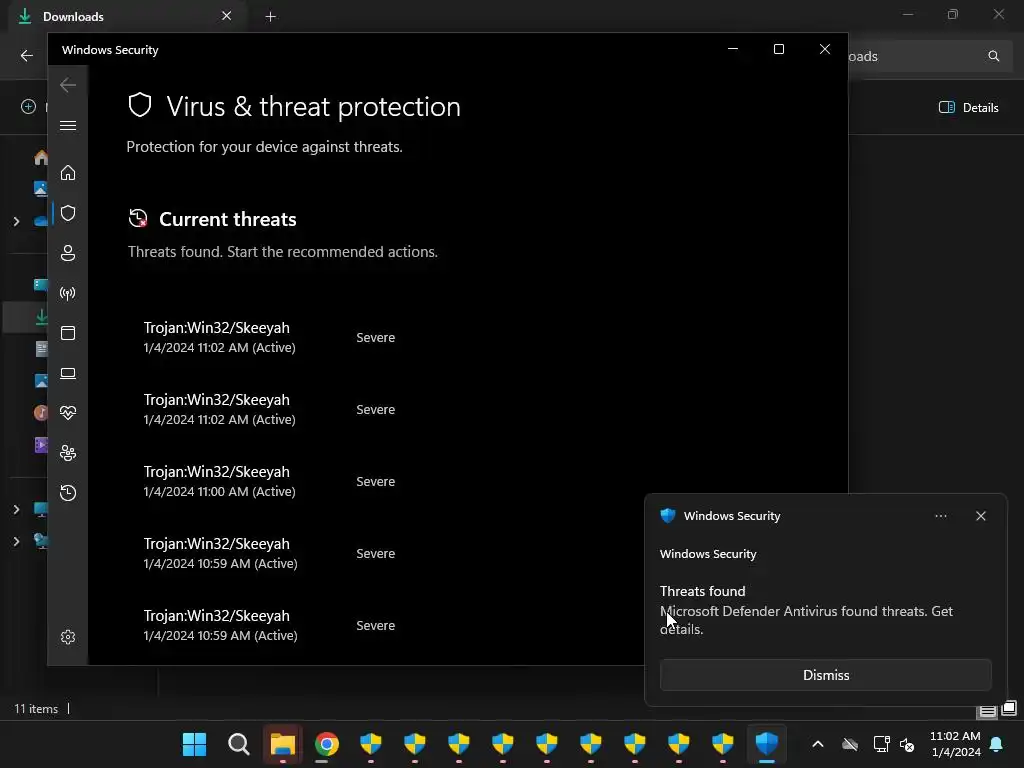Open Protection history in sidebar

[68, 492]
